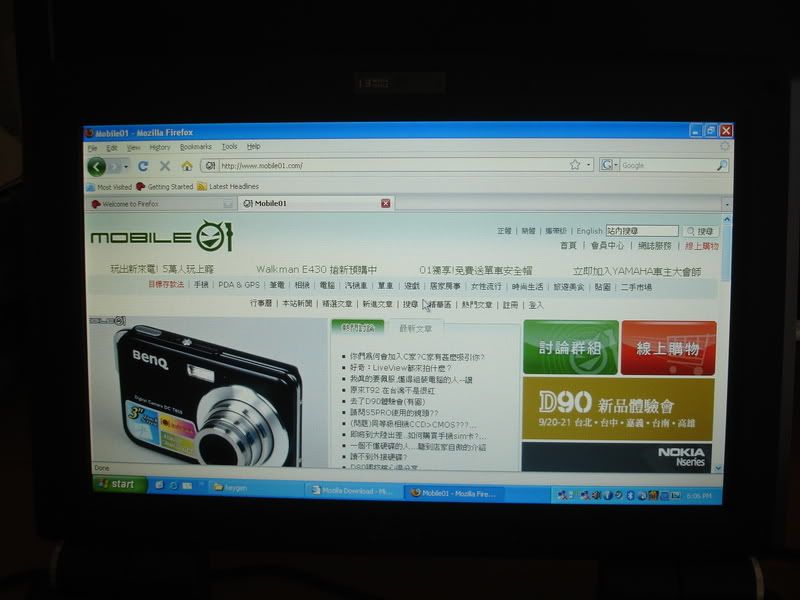
Task: Open the 二手市場 category link
Action: 636,287
